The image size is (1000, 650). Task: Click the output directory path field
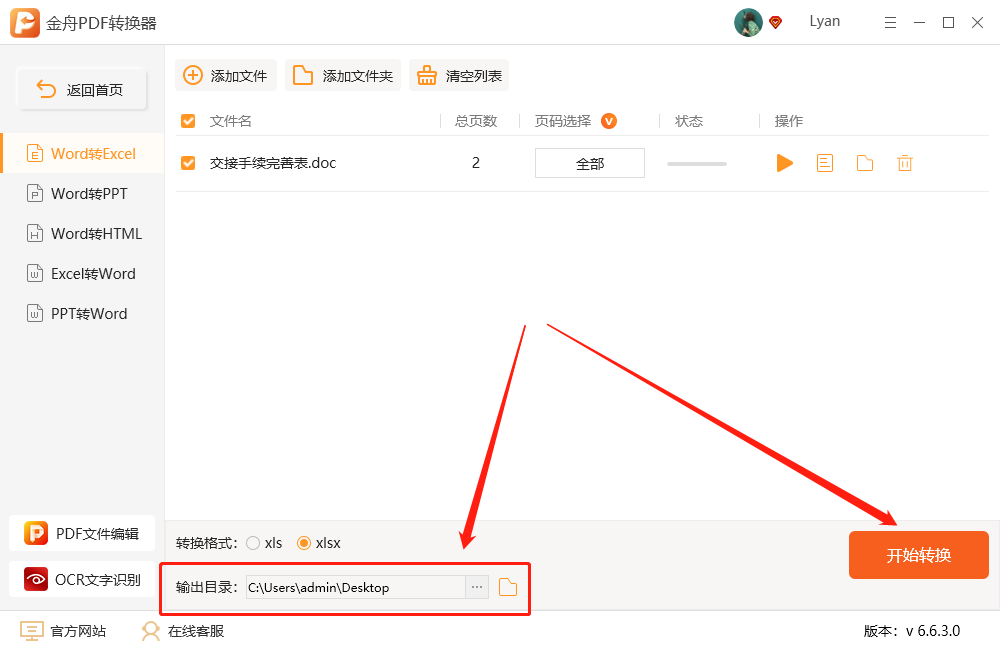coord(356,587)
